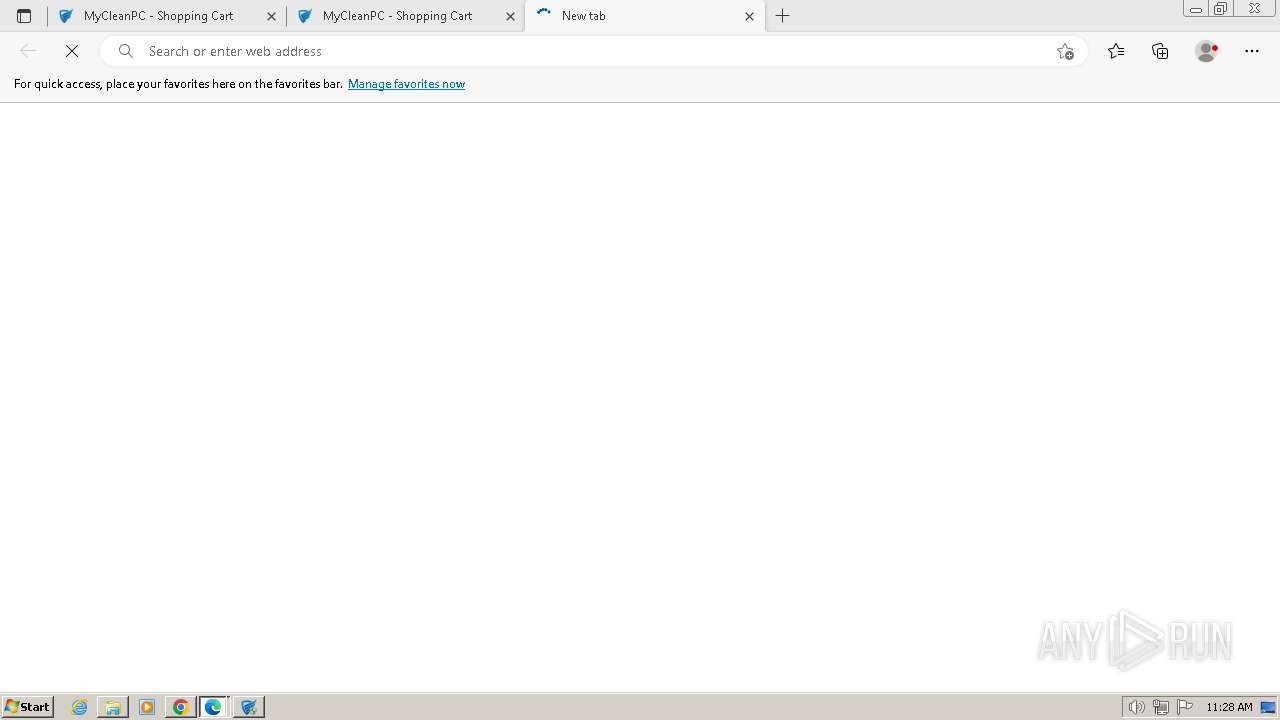Open Settings and more ellipsis menu
Screen dimensions: 1280x720
pyautogui.click(x=1252, y=51)
